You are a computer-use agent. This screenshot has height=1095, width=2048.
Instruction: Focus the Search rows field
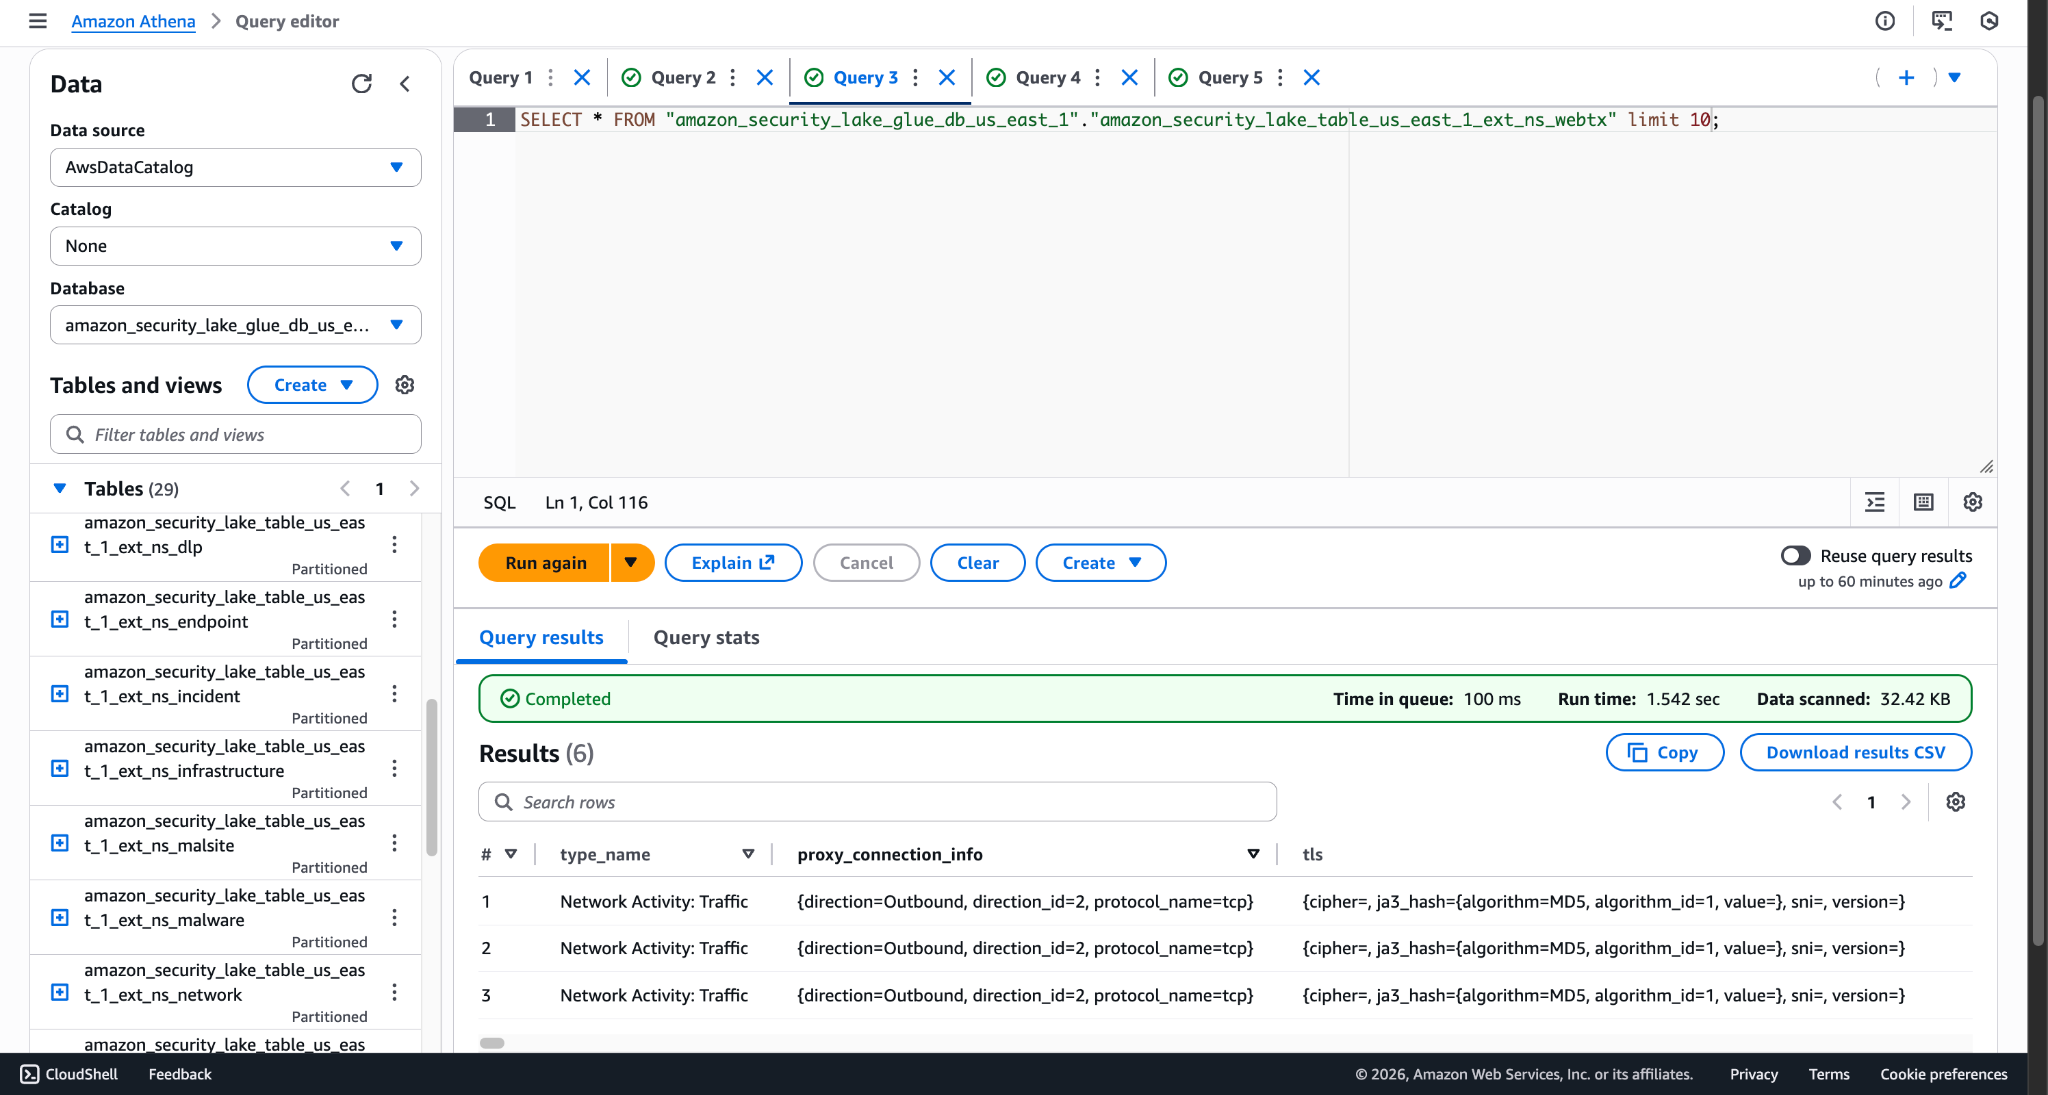[x=878, y=802]
